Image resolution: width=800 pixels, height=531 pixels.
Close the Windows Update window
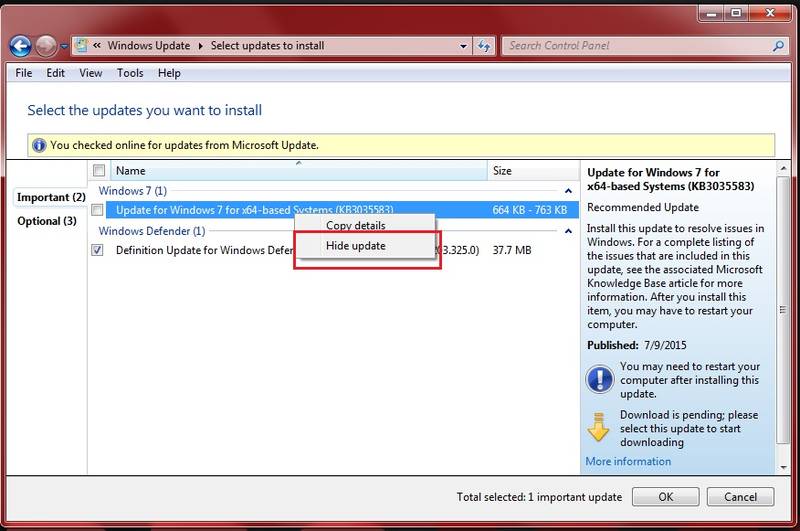(x=770, y=13)
